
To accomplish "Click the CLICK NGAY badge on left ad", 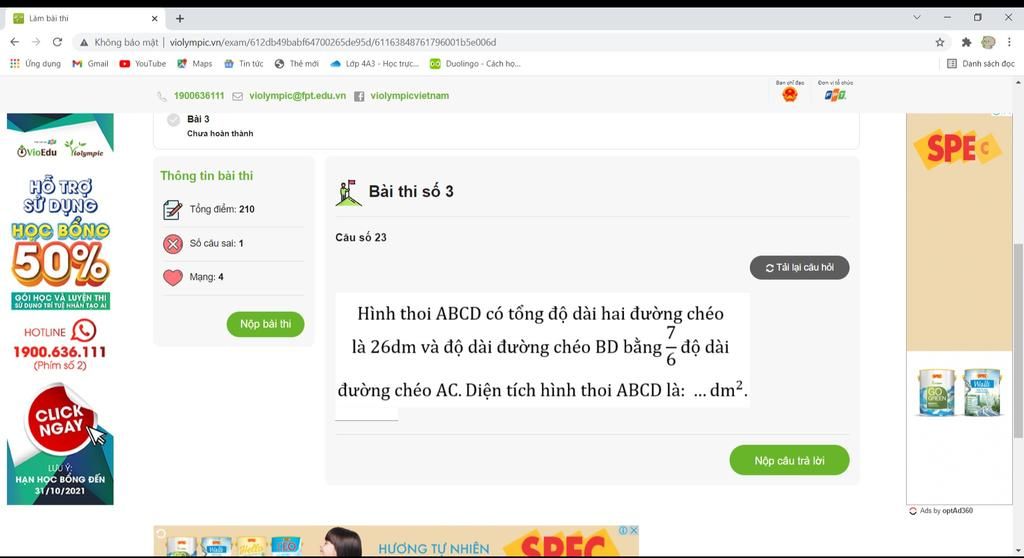I will tap(60, 419).
